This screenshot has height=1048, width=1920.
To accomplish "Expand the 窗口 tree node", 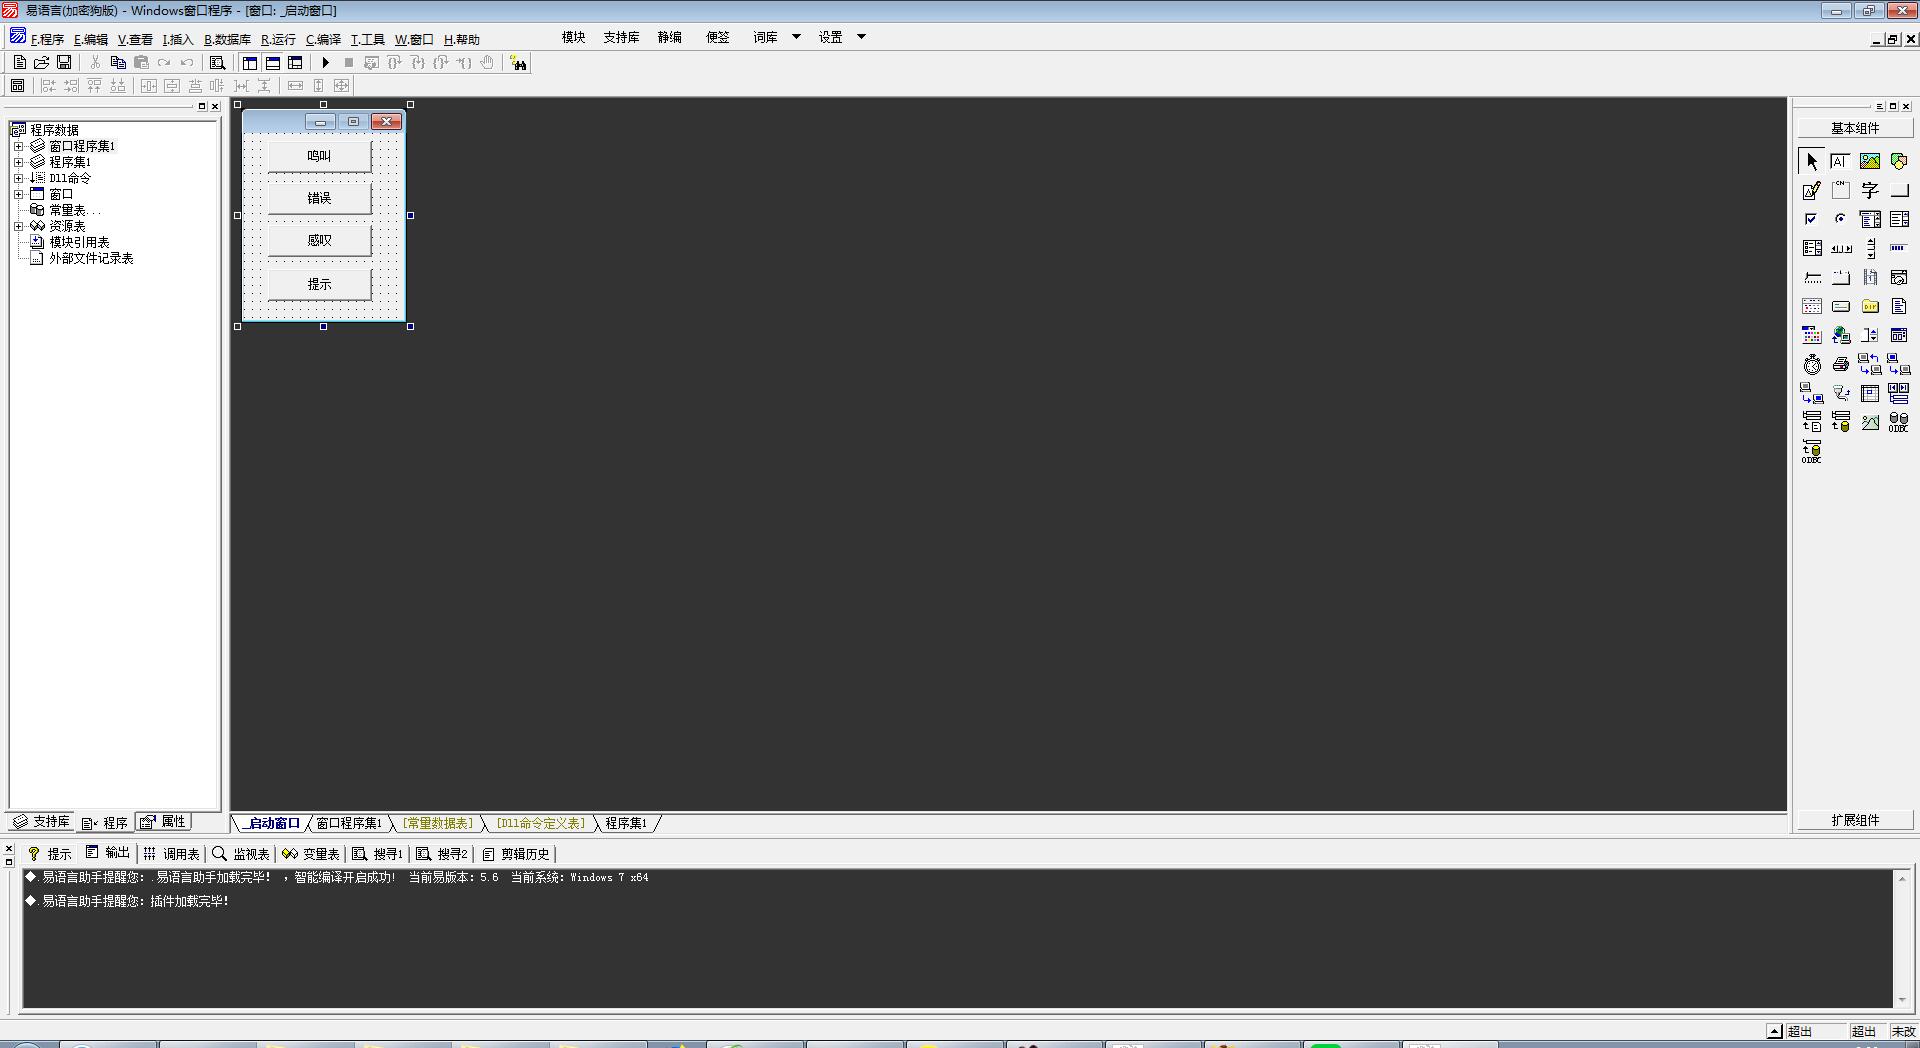I will pos(18,194).
